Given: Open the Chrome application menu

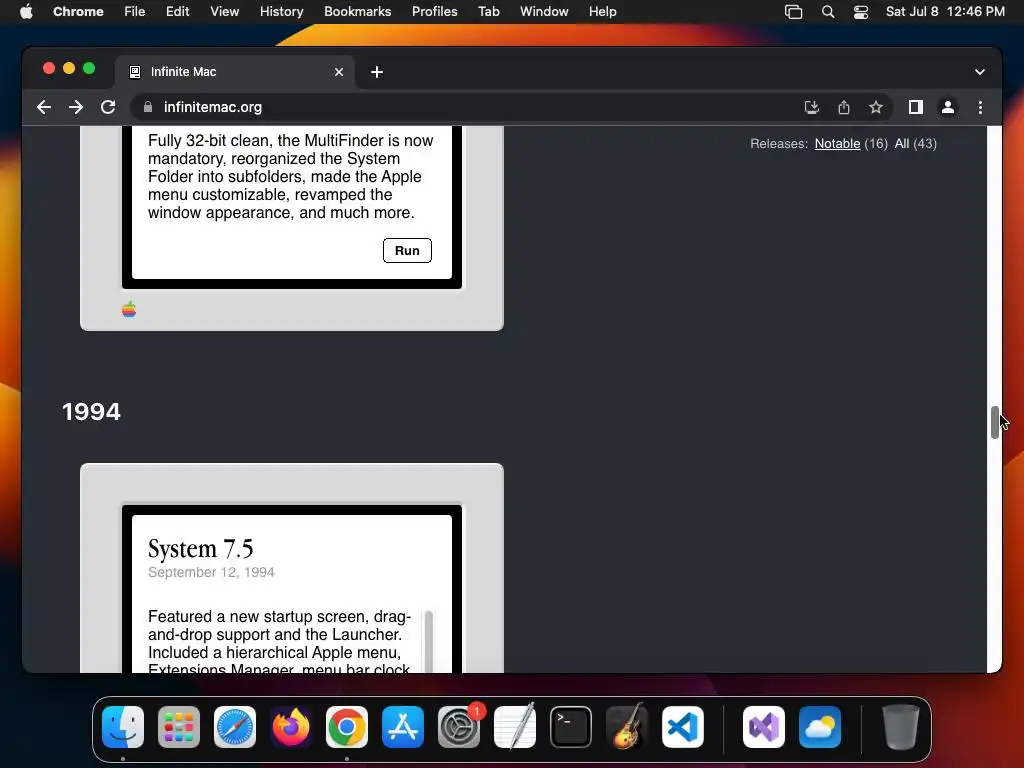Looking at the screenshot, I should tap(78, 12).
